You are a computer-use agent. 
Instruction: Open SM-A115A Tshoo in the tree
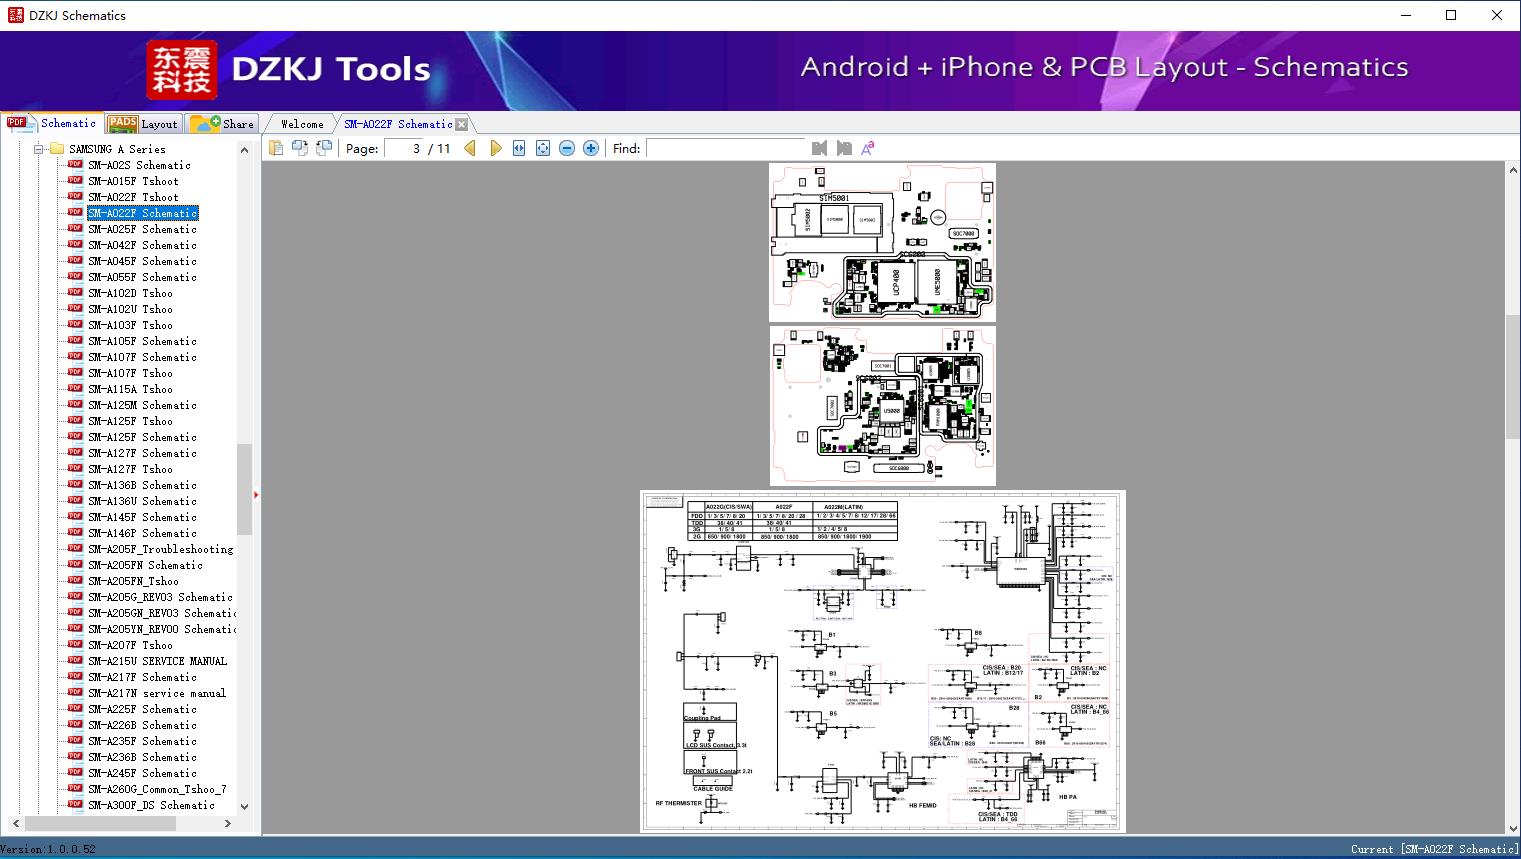tap(130, 389)
